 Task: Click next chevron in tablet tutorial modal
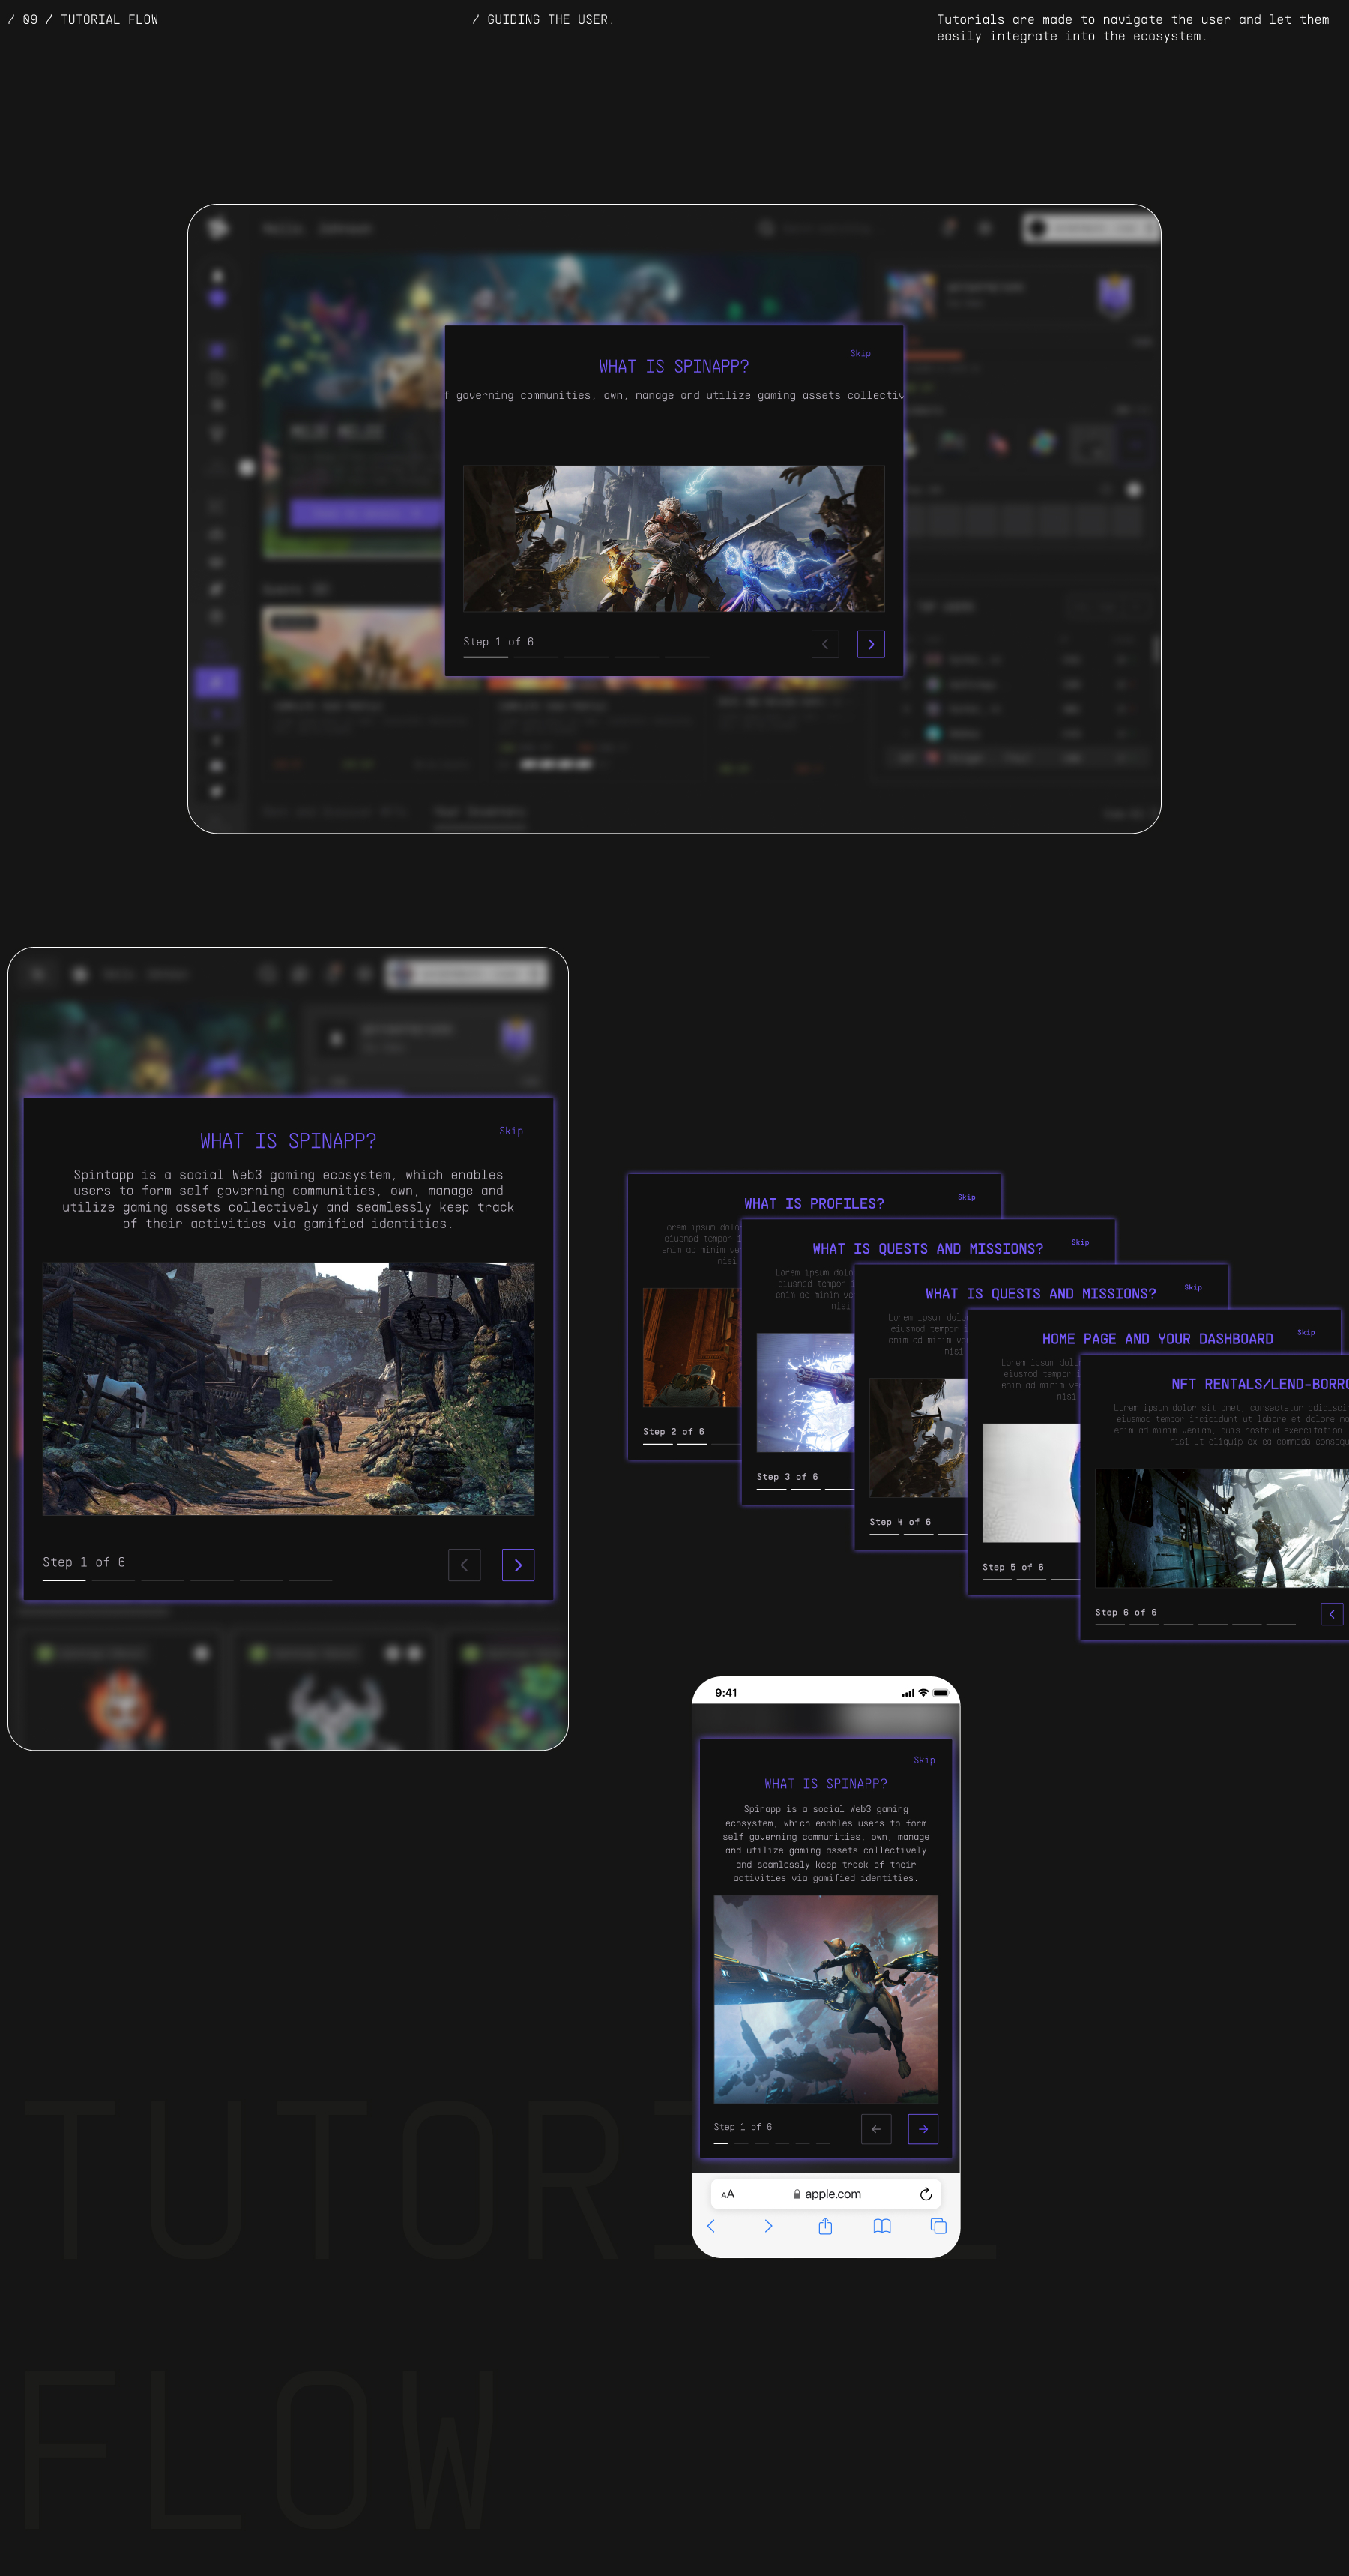517,1565
